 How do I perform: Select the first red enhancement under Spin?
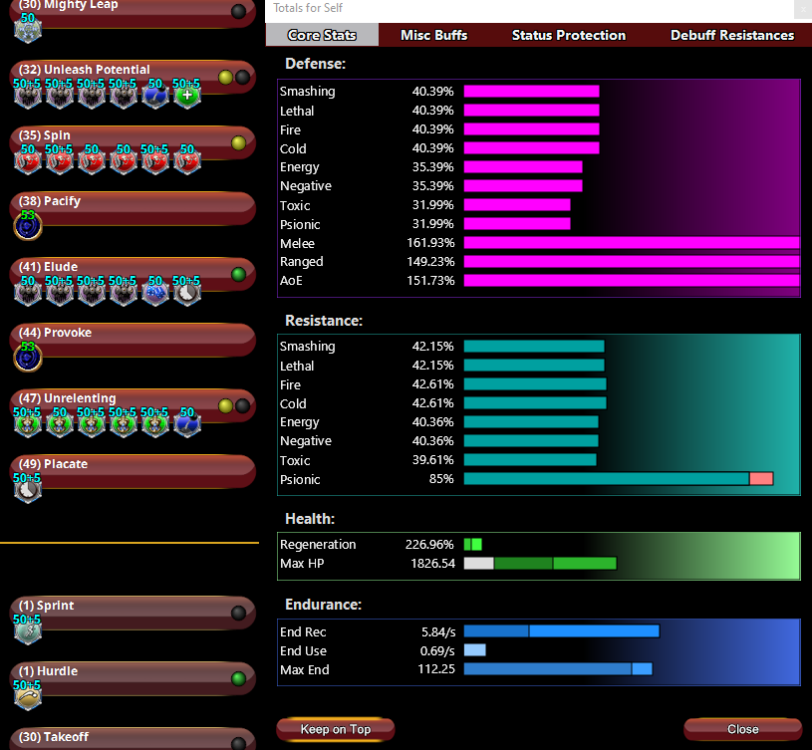pyautogui.click(x=27, y=161)
